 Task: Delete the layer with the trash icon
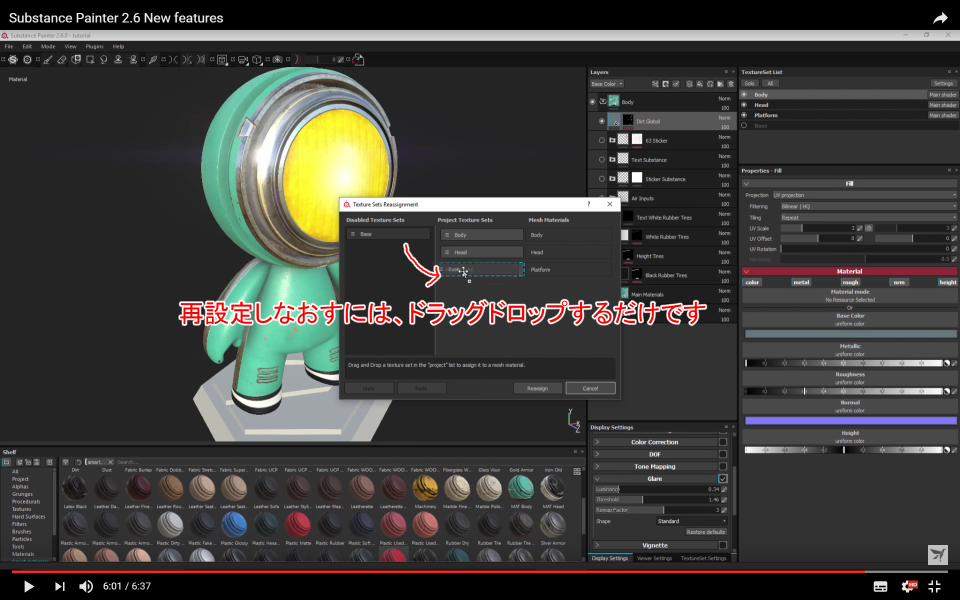tap(730, 84)
